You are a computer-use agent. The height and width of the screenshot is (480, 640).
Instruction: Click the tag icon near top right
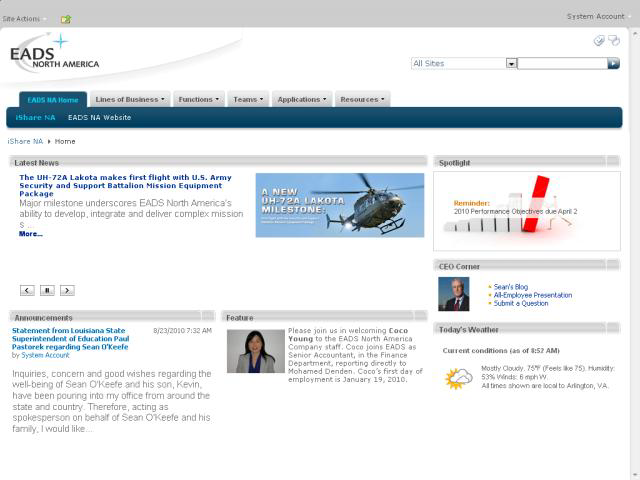tap(599, 40)
